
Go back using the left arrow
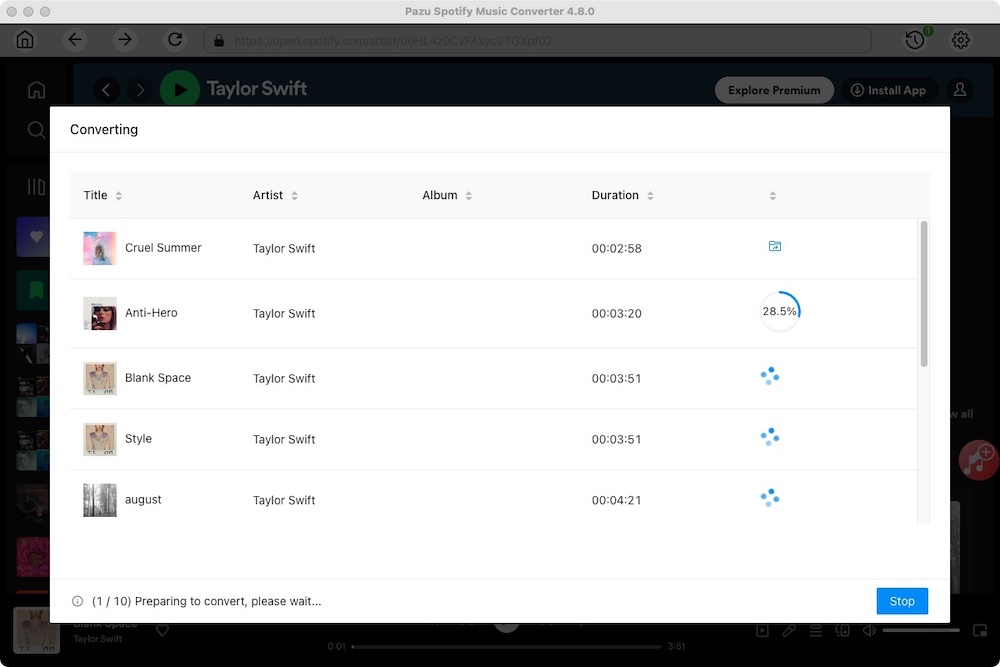[x=75, y=40]
